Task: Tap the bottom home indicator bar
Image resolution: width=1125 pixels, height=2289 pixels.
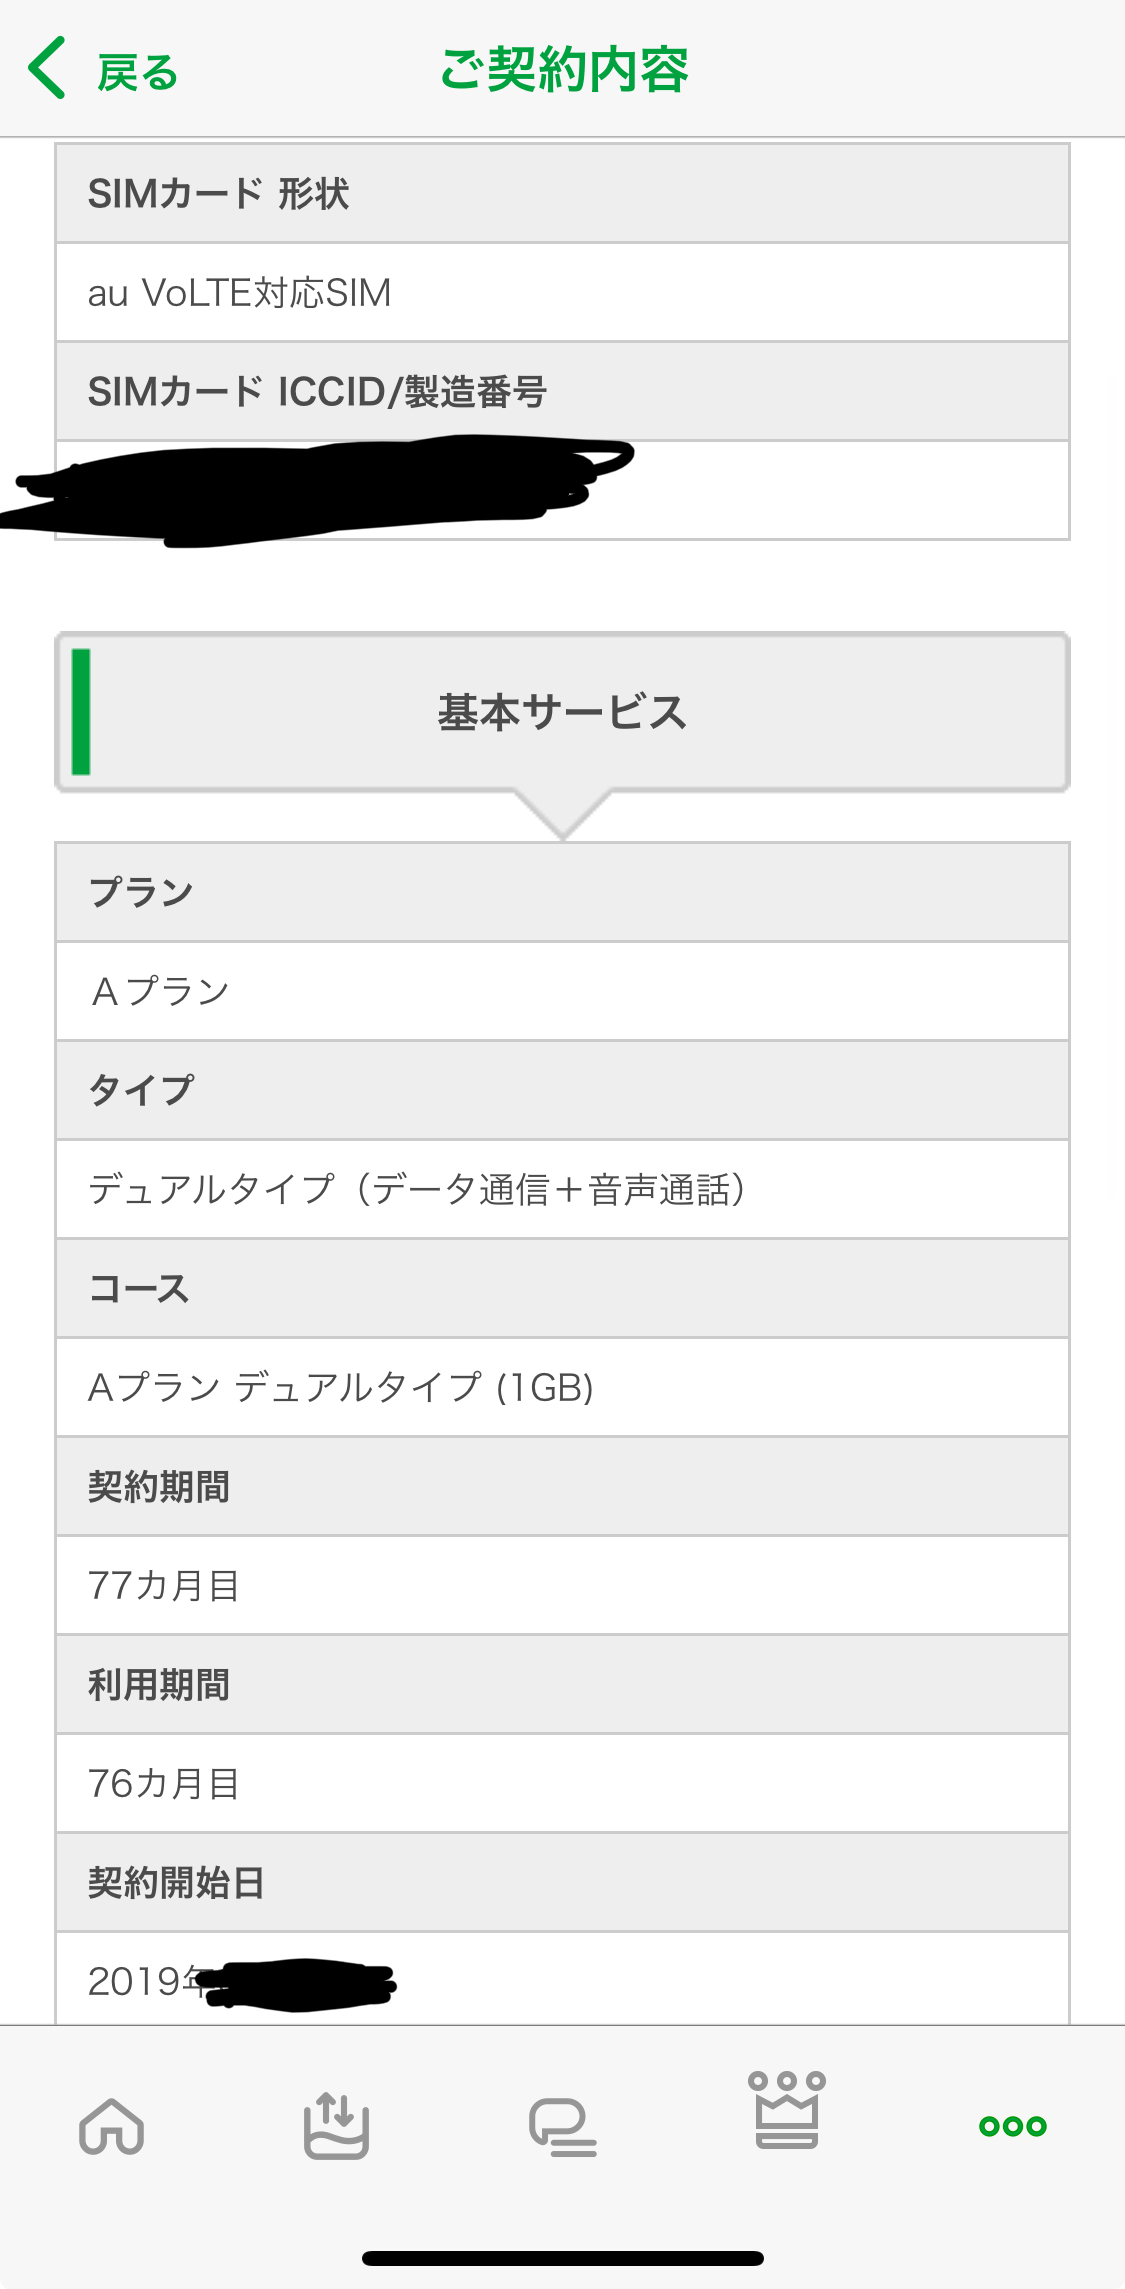Action: point(562,2258)
